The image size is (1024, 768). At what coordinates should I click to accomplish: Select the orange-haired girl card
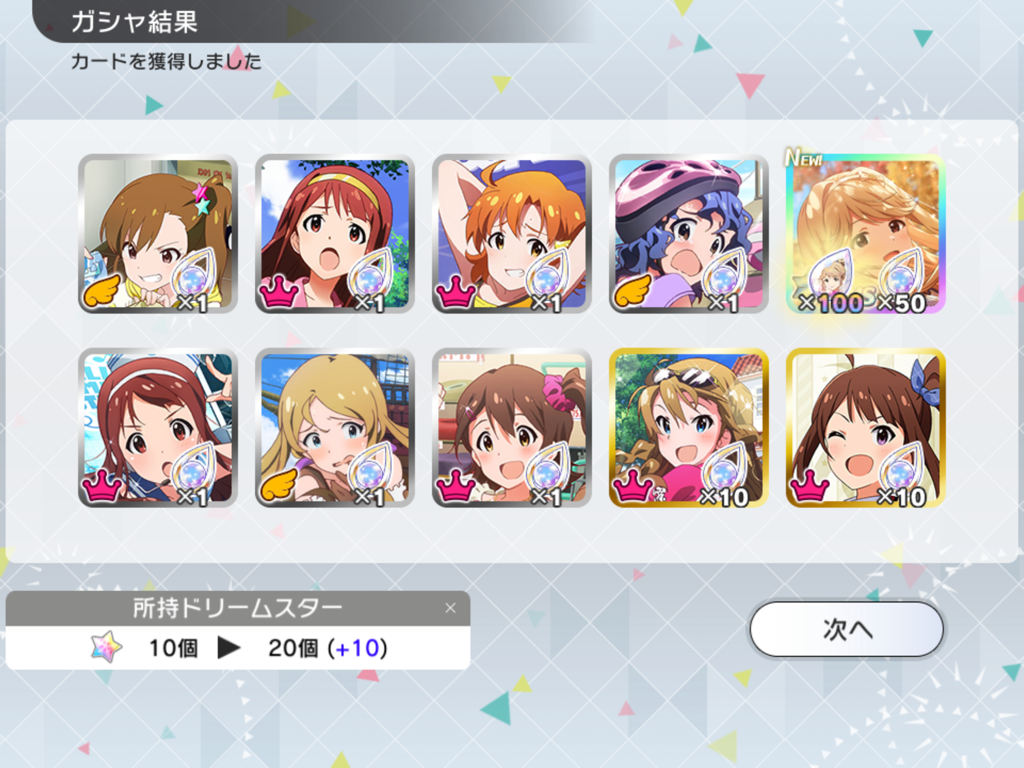[511, 233]
